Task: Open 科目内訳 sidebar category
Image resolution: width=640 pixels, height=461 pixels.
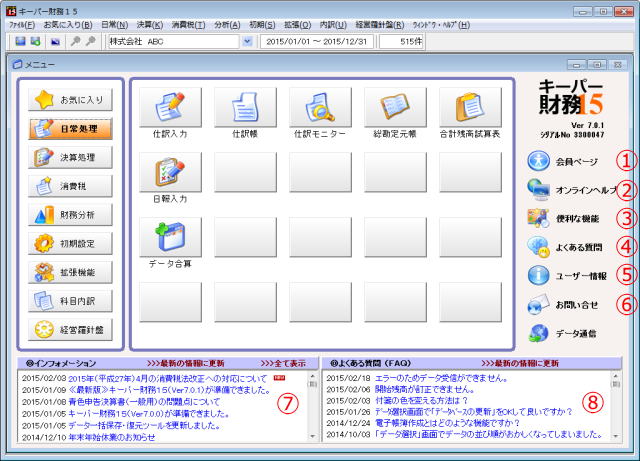Action: tap(70, 301)
